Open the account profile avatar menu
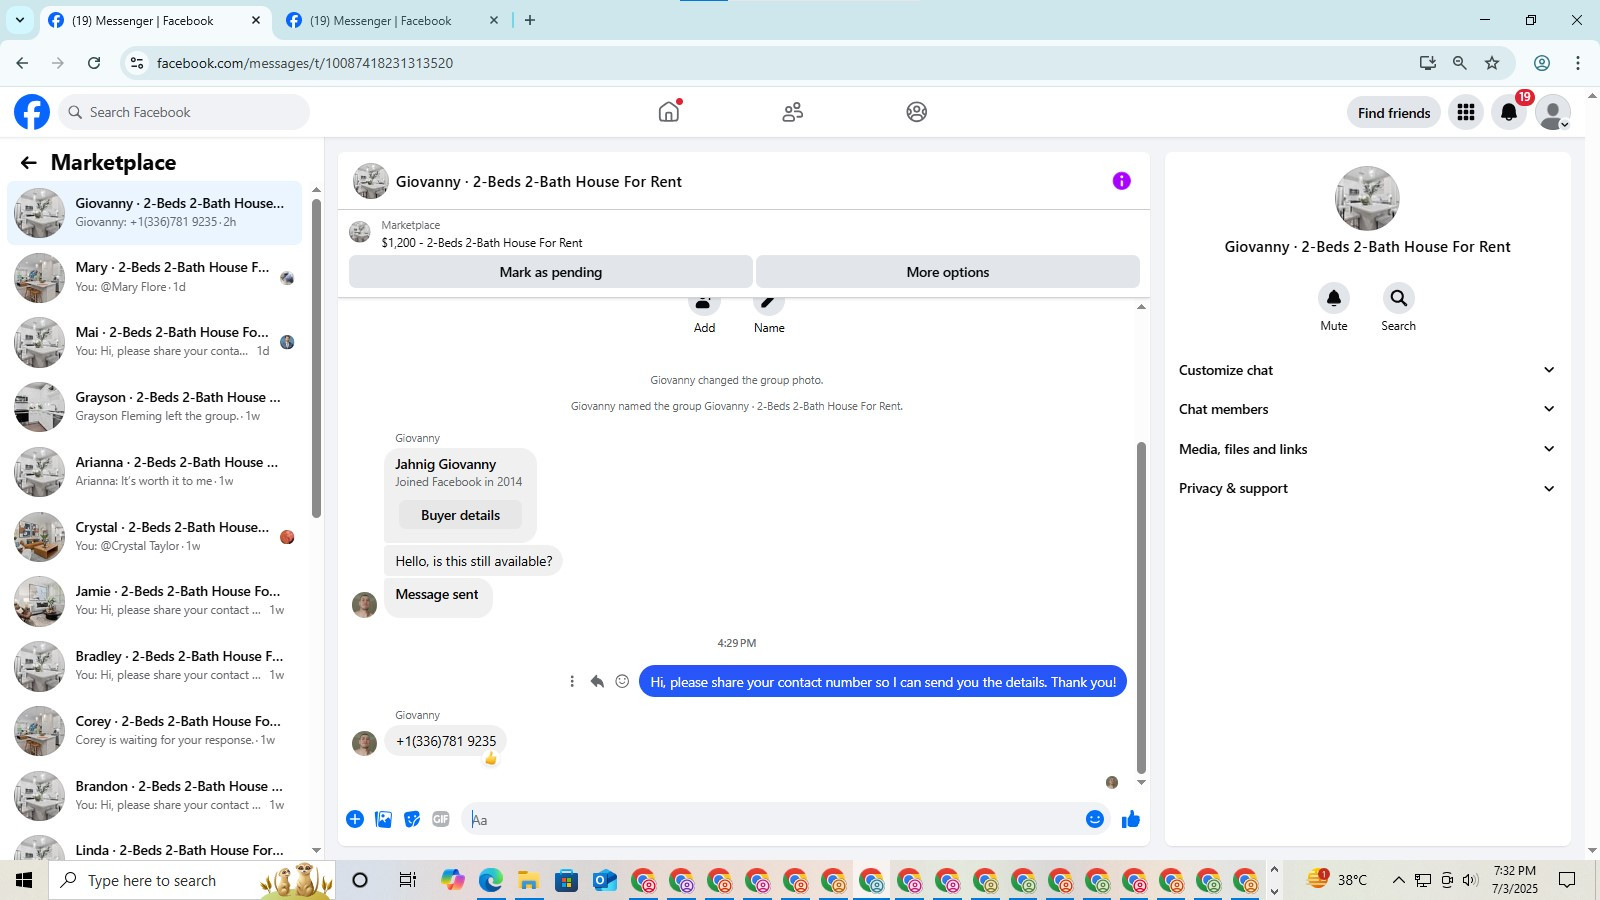The width and height of the screenshot is (1600, 900). (1553, 113)
